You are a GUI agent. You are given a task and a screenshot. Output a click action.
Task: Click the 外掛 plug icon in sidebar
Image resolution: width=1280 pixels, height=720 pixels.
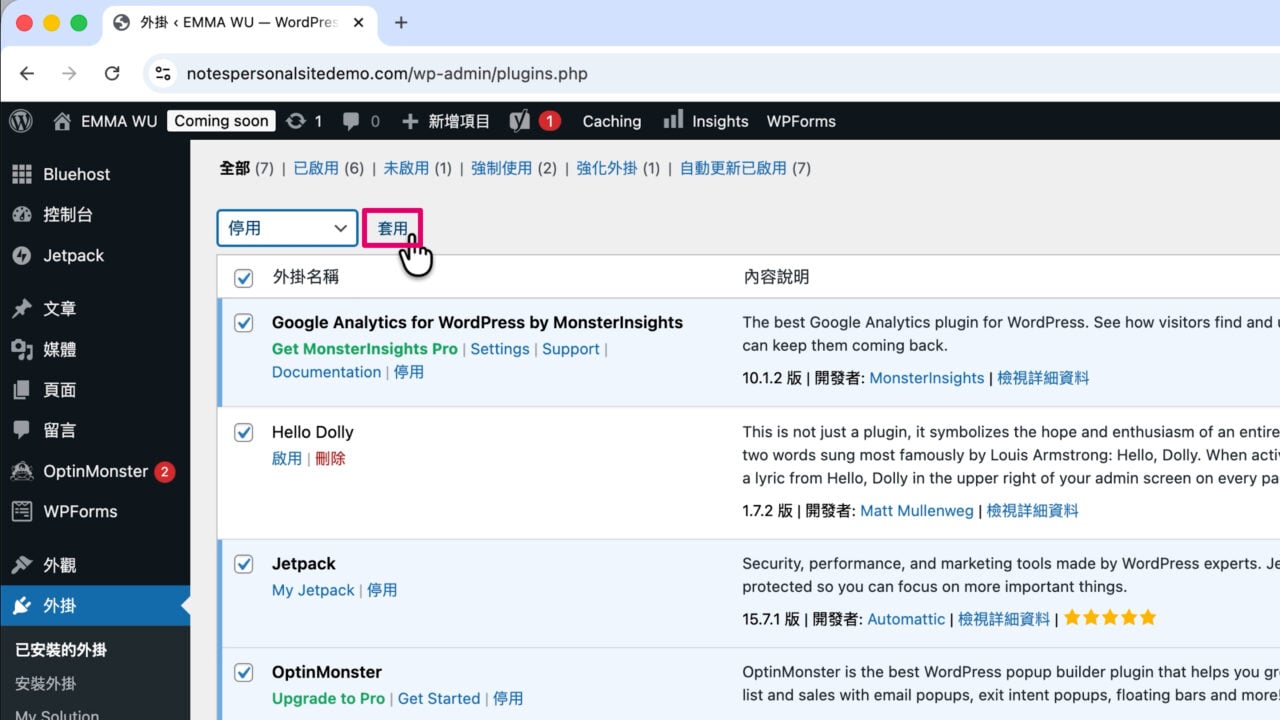22,606
